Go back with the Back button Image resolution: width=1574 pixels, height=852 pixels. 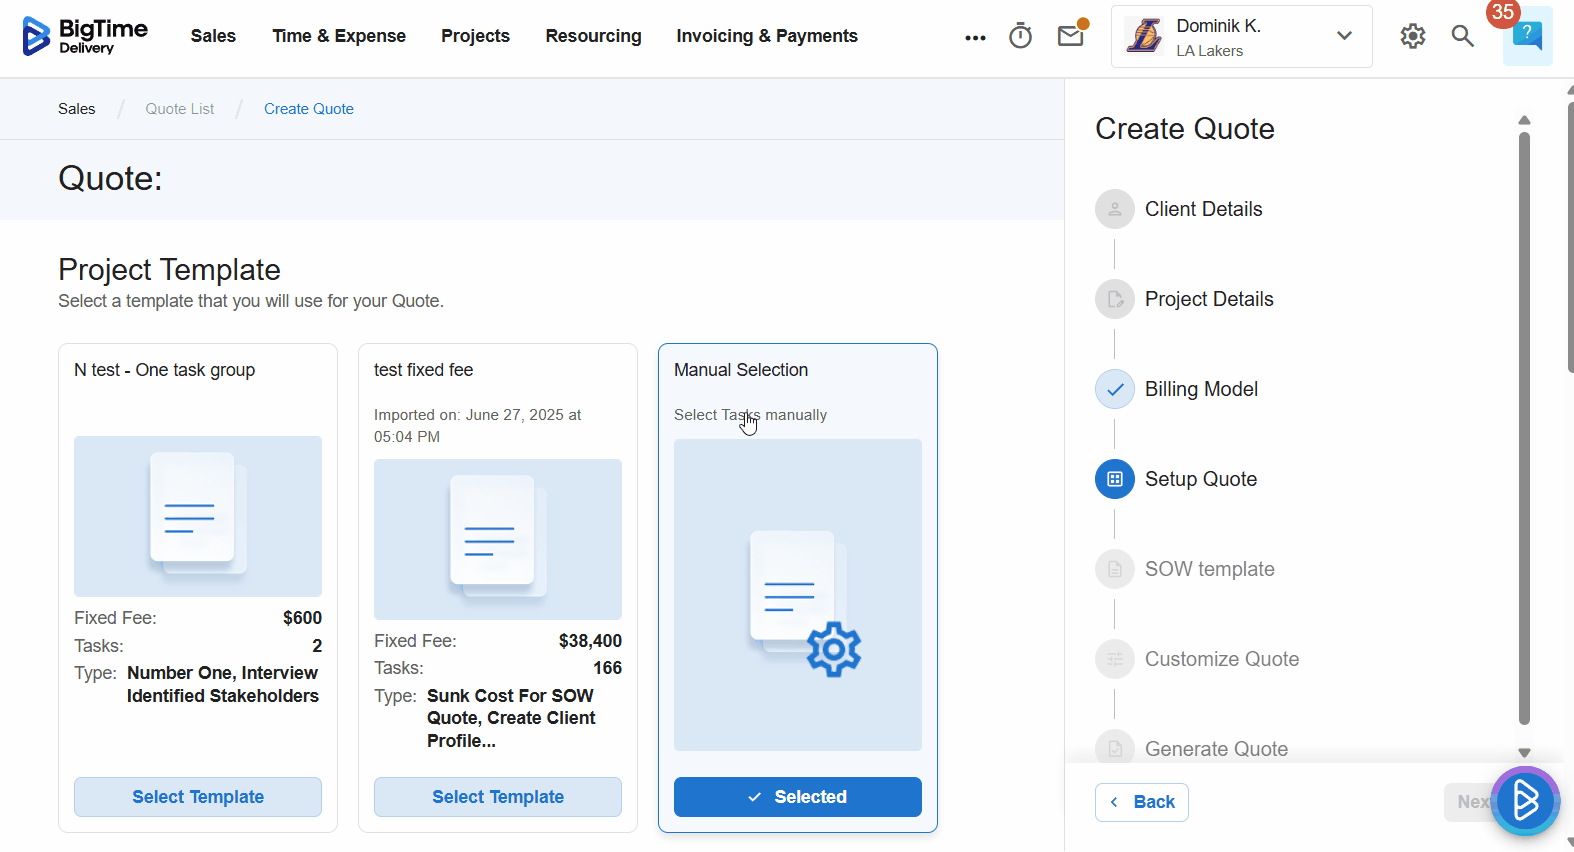[x=1141, y=802]
